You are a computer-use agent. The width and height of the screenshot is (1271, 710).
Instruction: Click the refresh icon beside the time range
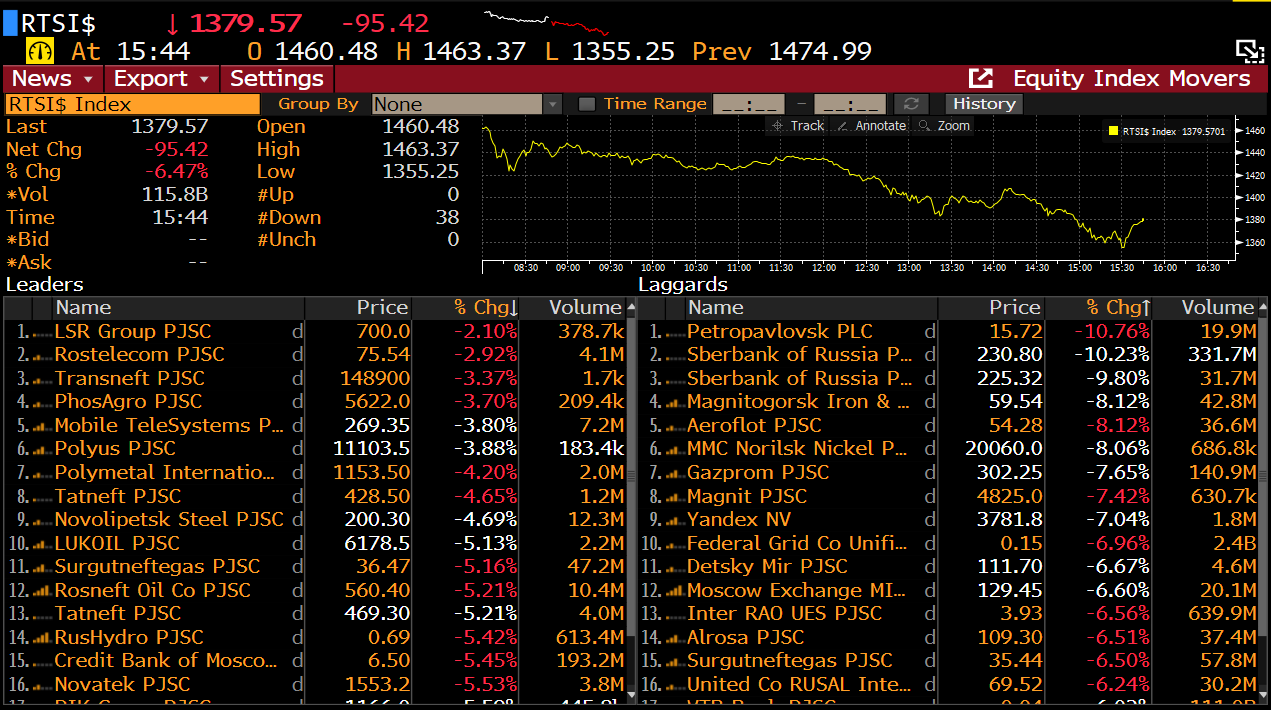pyautogui.click(x=910, y=104)
